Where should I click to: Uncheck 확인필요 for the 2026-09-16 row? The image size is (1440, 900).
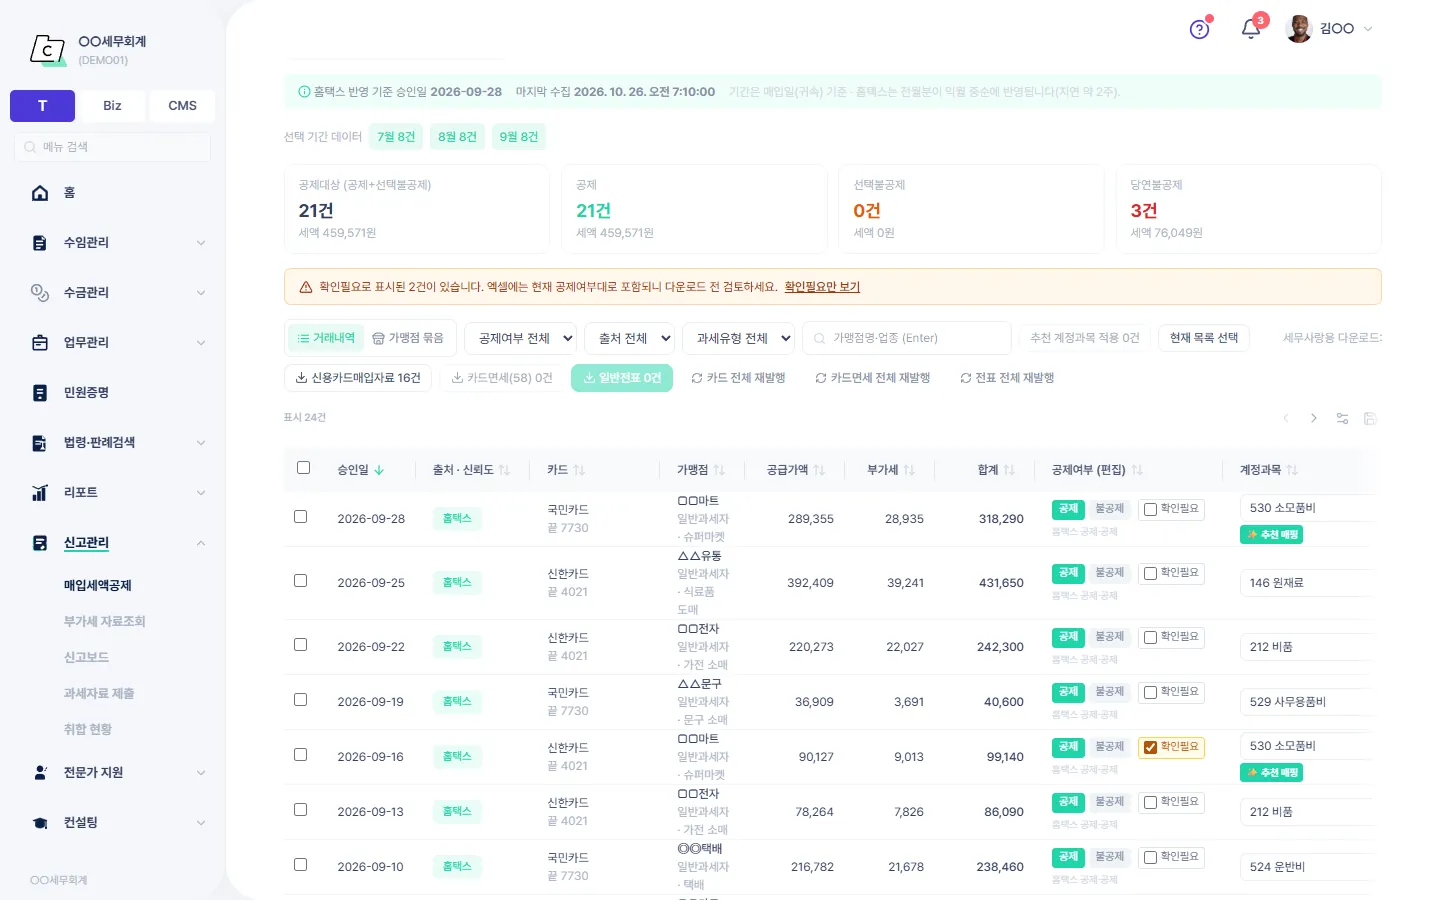click(1150, 748)
